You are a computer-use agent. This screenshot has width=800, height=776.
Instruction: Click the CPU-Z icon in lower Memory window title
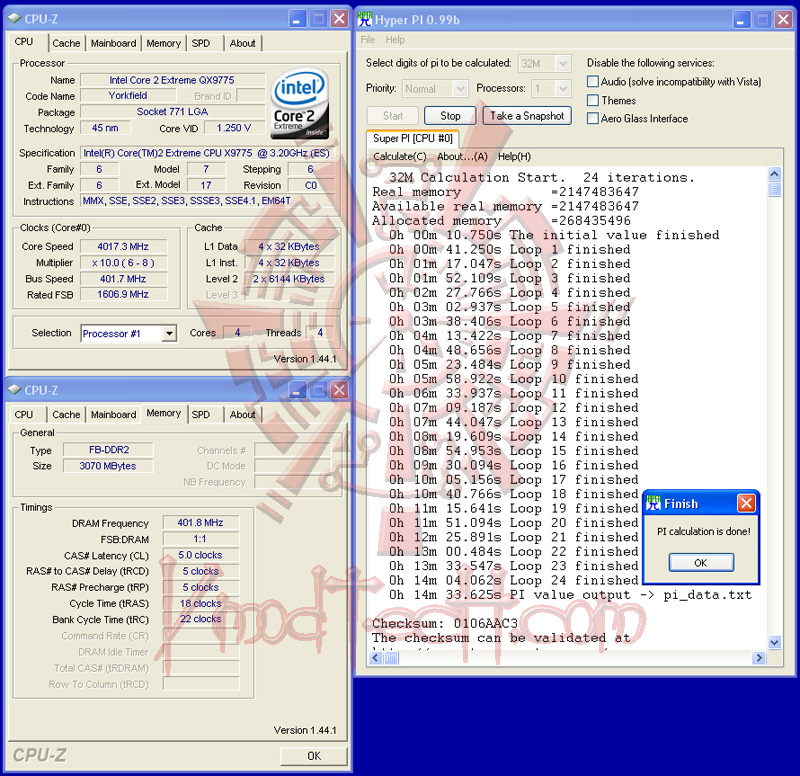[15, 390]
